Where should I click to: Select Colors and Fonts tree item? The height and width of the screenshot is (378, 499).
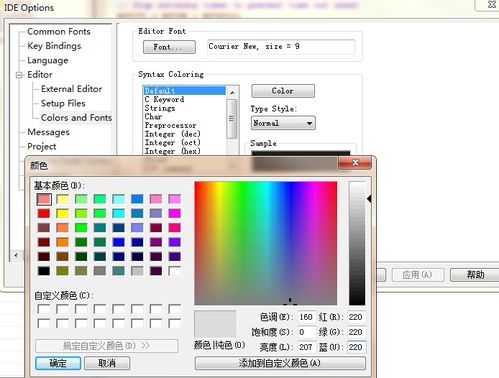[76, 118]
